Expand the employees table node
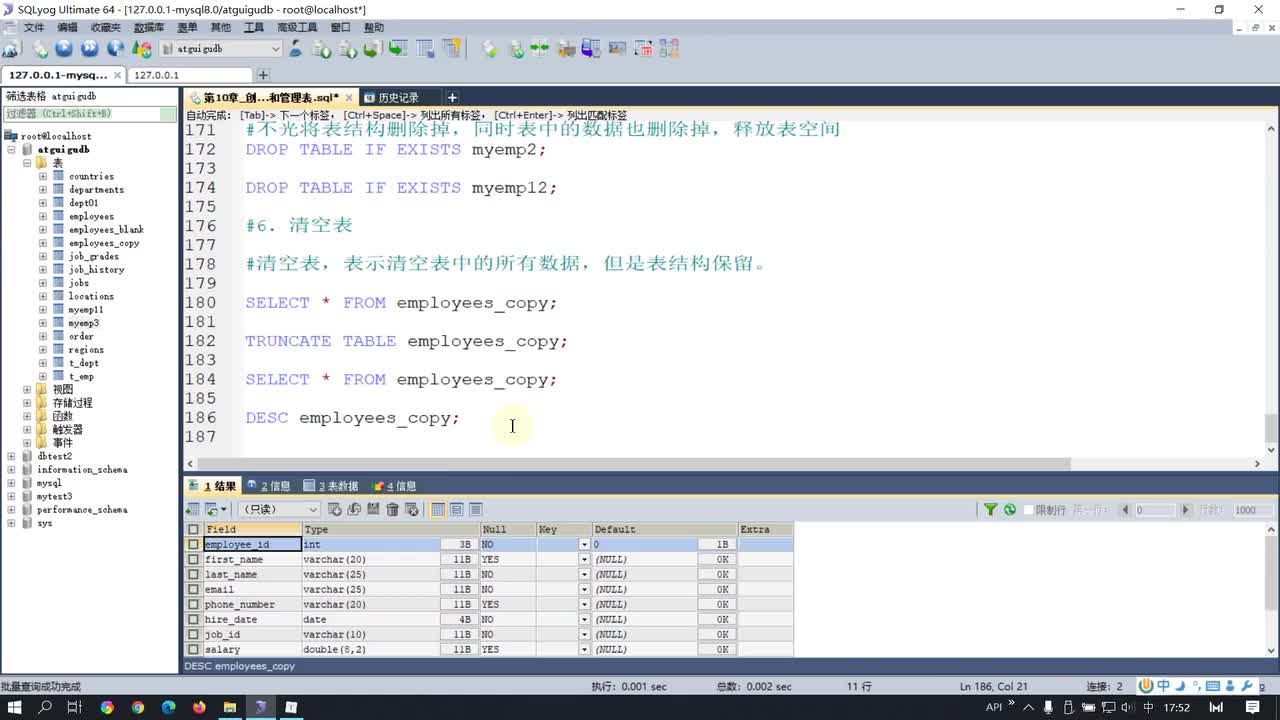 (43, 216)
